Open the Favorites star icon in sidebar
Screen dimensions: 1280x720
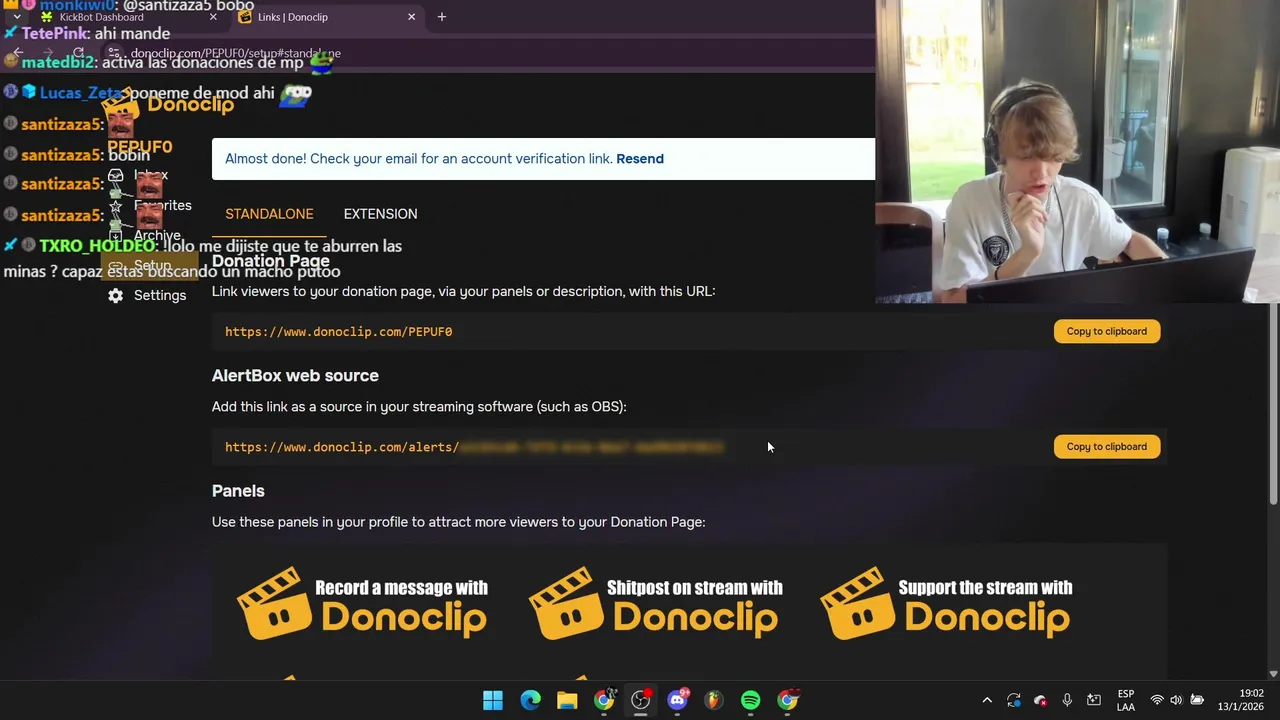pyautogui.click(x=116, y=206)
